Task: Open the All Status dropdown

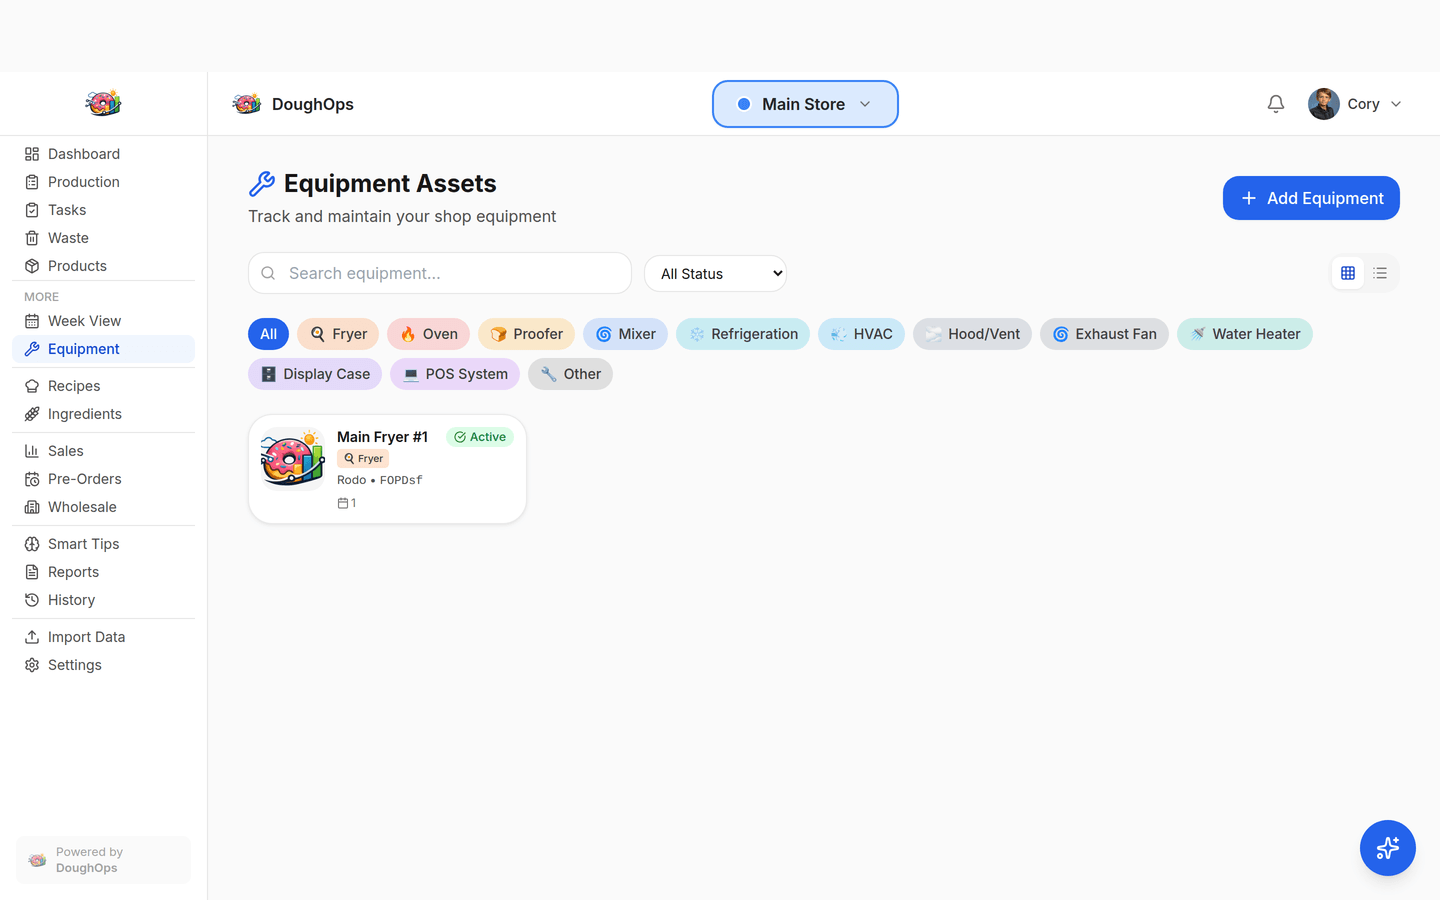Action: tap(715, 273)
